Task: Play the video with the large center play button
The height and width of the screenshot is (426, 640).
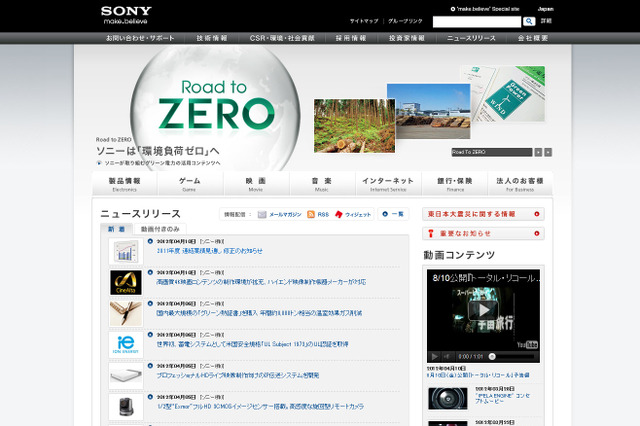Action: tap(483, 311)
